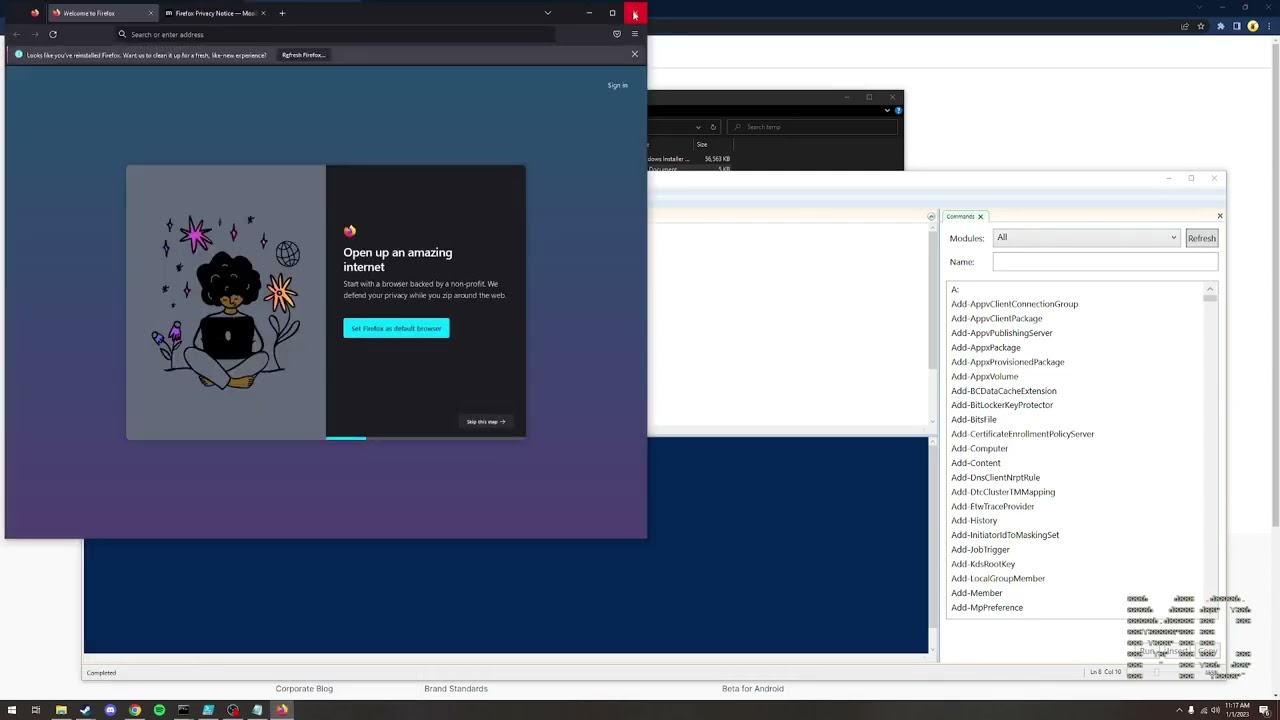Click the Firefox reload page button
Viewport: 1280px width, 720px height.
tap(53, 34)
